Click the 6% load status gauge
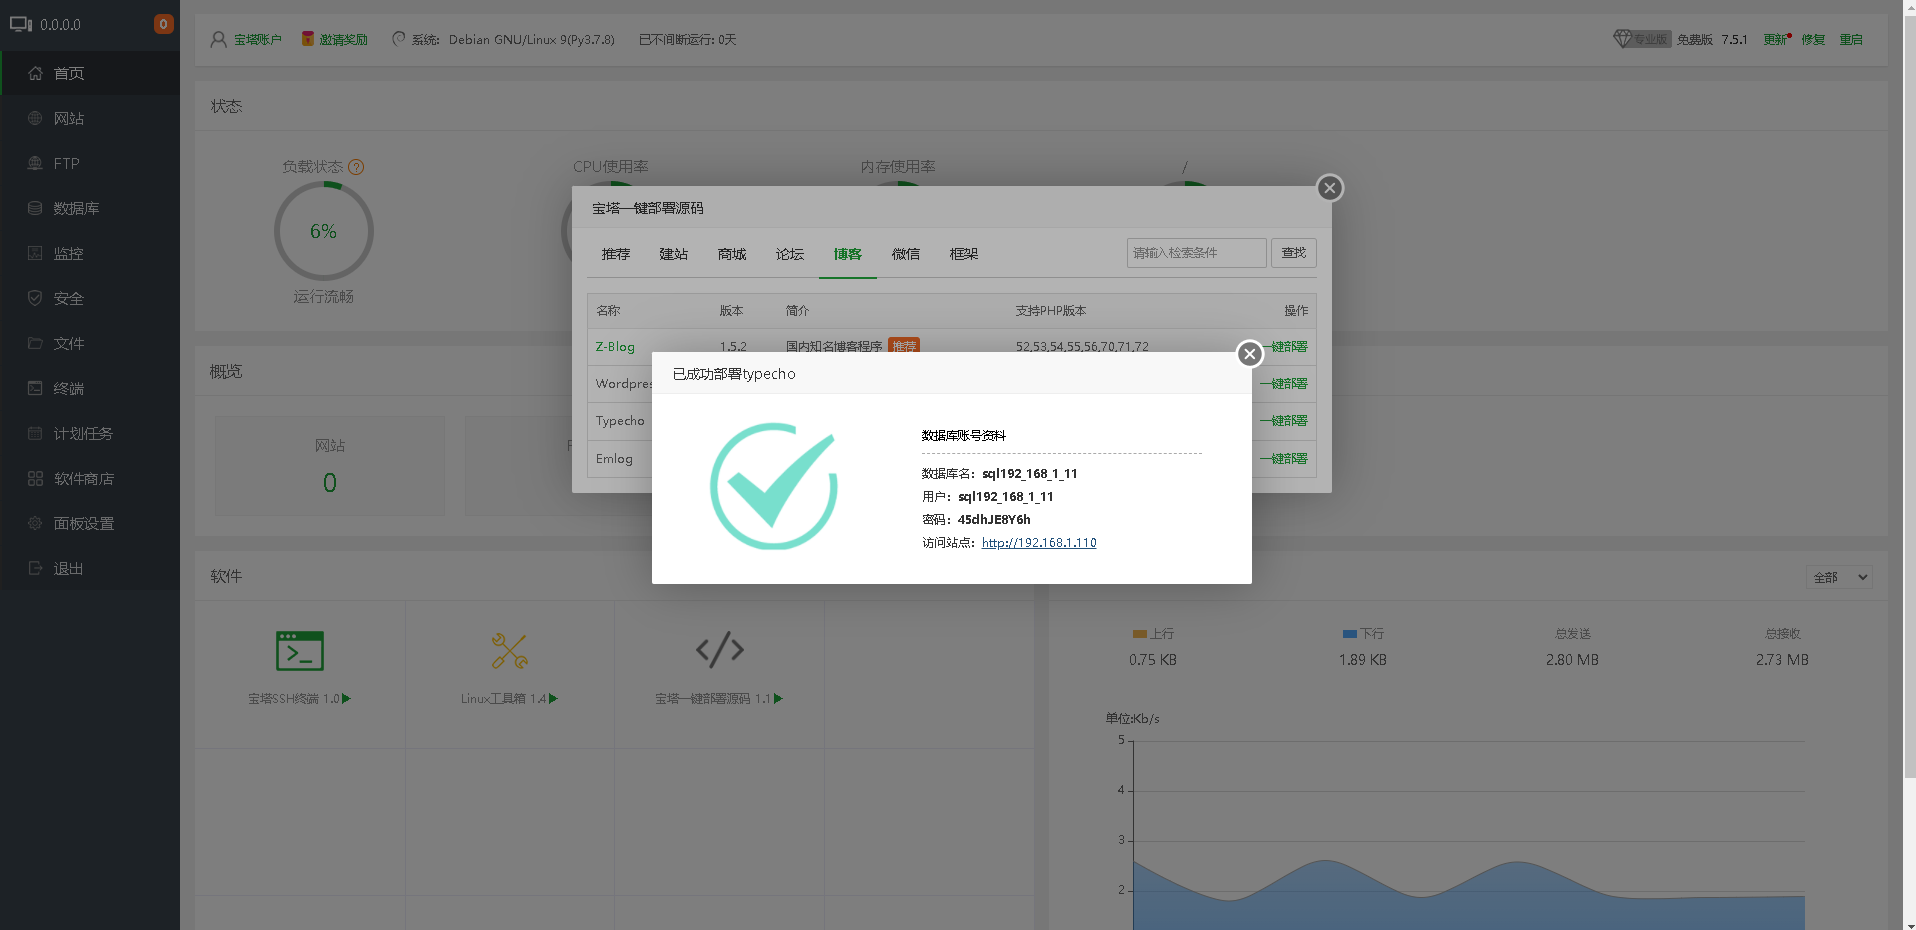The height and width of the screenshot is (930, 1916). (323, 231)
